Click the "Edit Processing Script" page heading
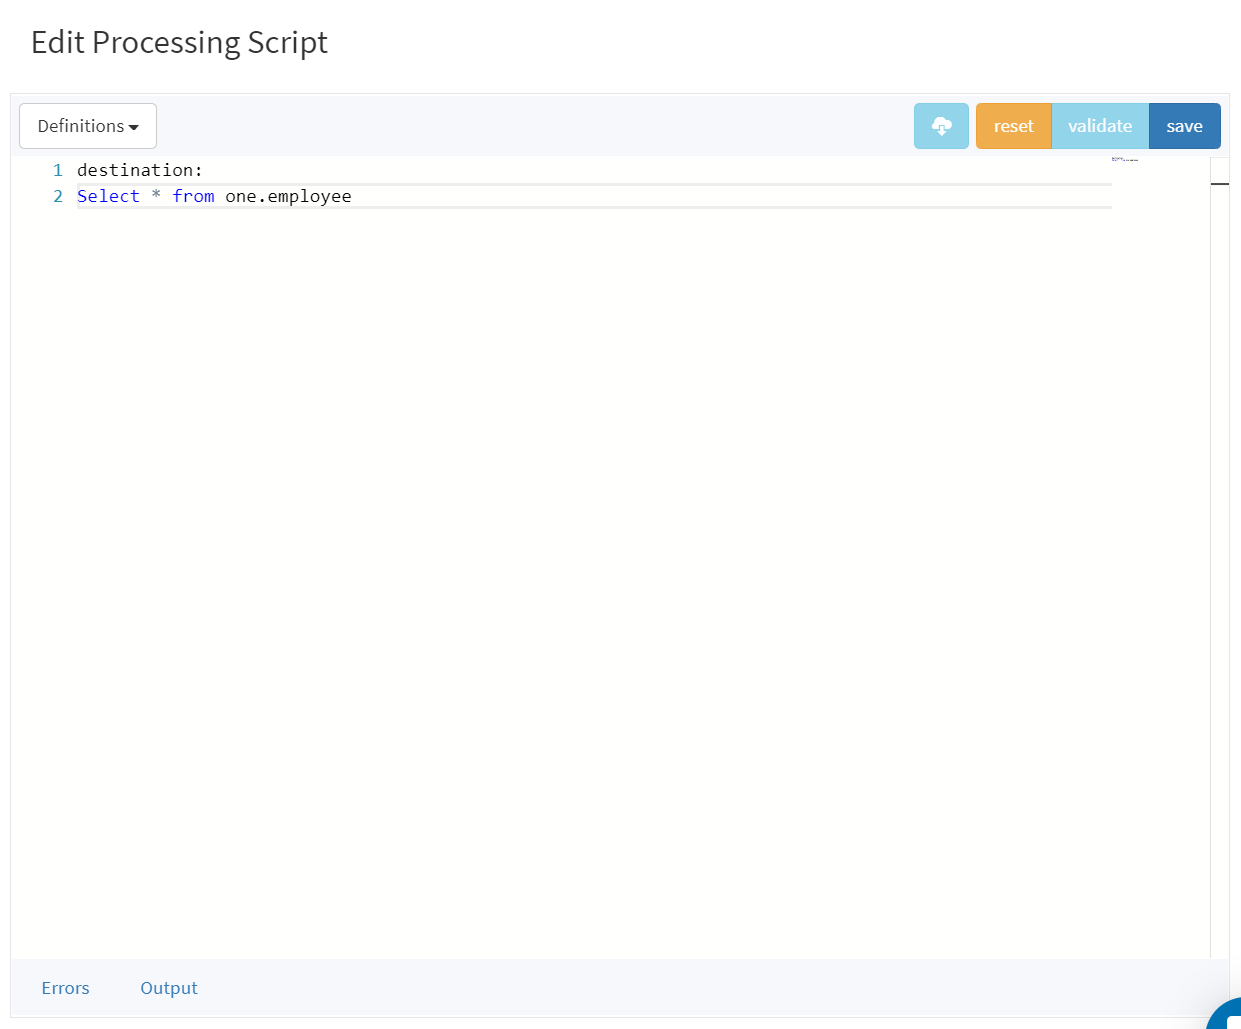This screenshot has height=1029, width=1241. point(179,42)
